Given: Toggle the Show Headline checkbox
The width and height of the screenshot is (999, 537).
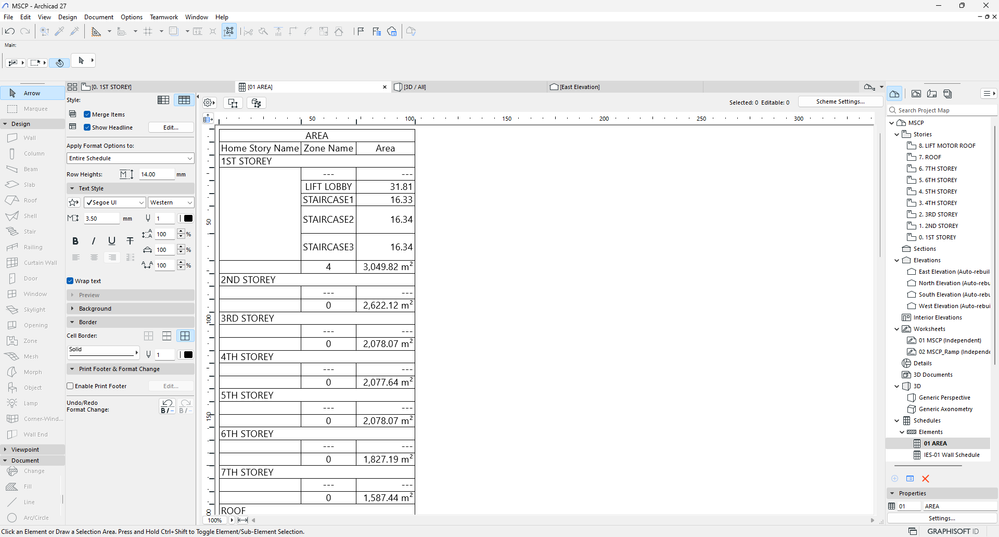Looking at the screenshot, I should click(x=87, y=127).
